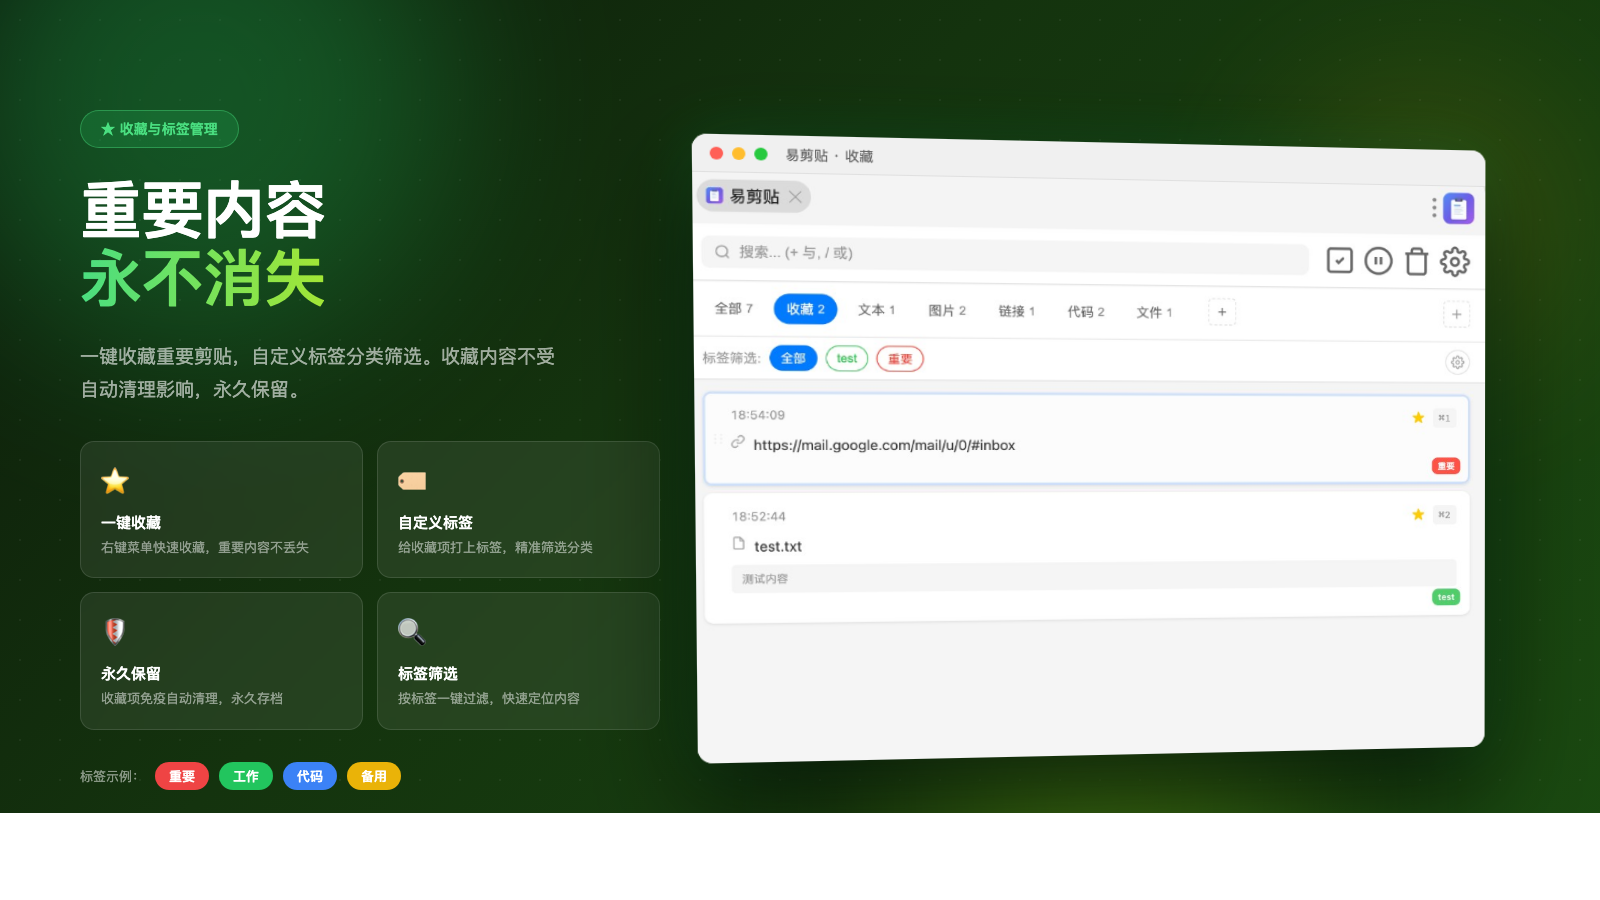Filter by the test tag

(x=846, y=359)
